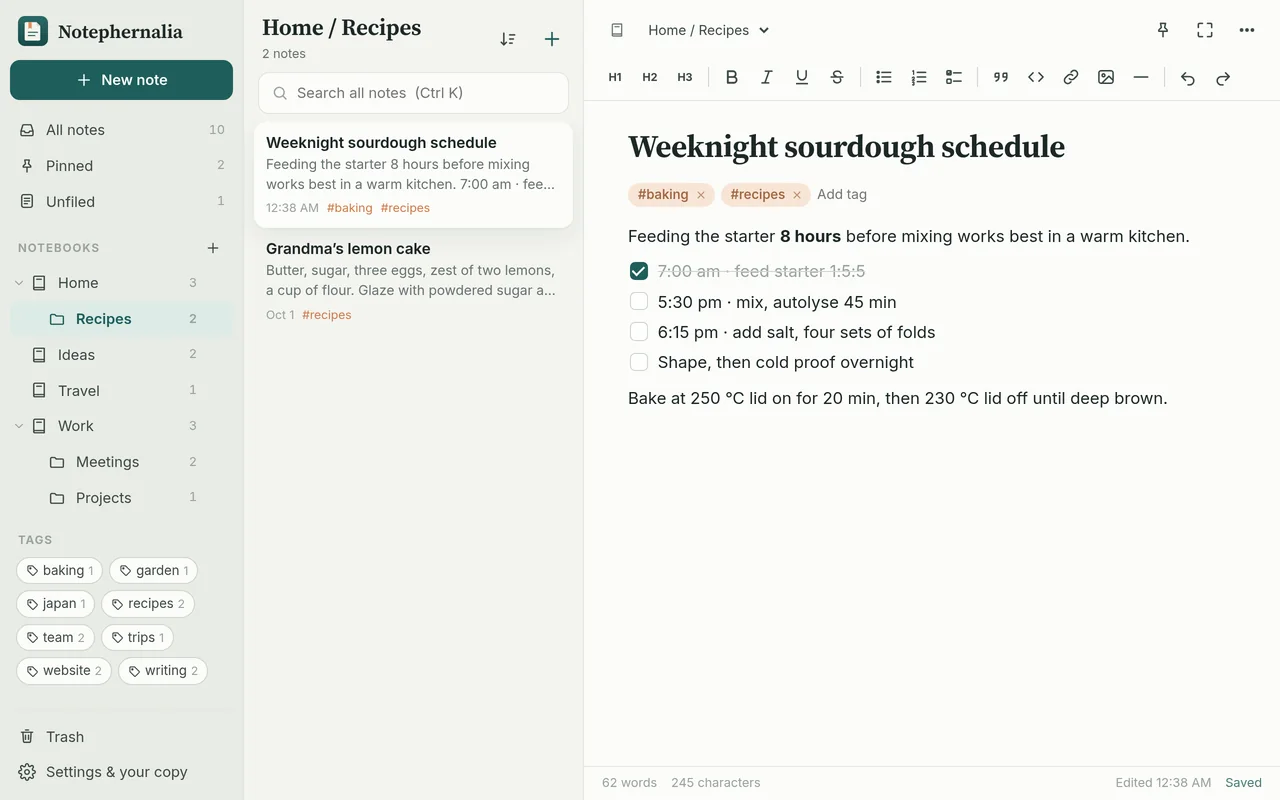The height and width of the screenshot is (800, 1280).
Task: Open the Home / Recipes notebook dropdown
Action: (709, 30)
